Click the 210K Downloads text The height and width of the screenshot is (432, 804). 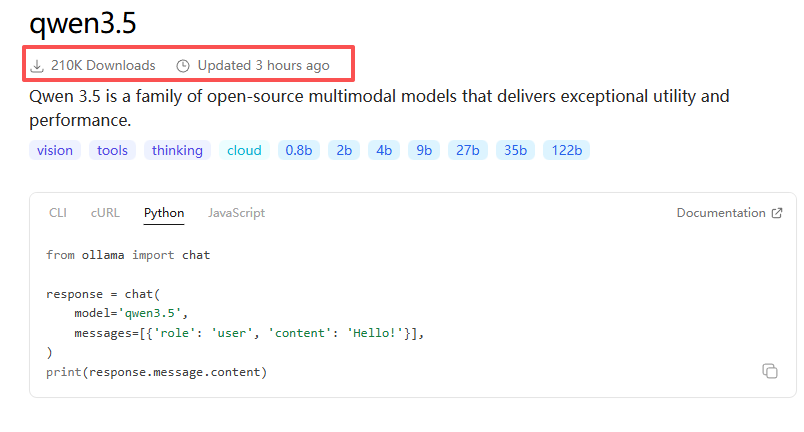tap(103, 66)
